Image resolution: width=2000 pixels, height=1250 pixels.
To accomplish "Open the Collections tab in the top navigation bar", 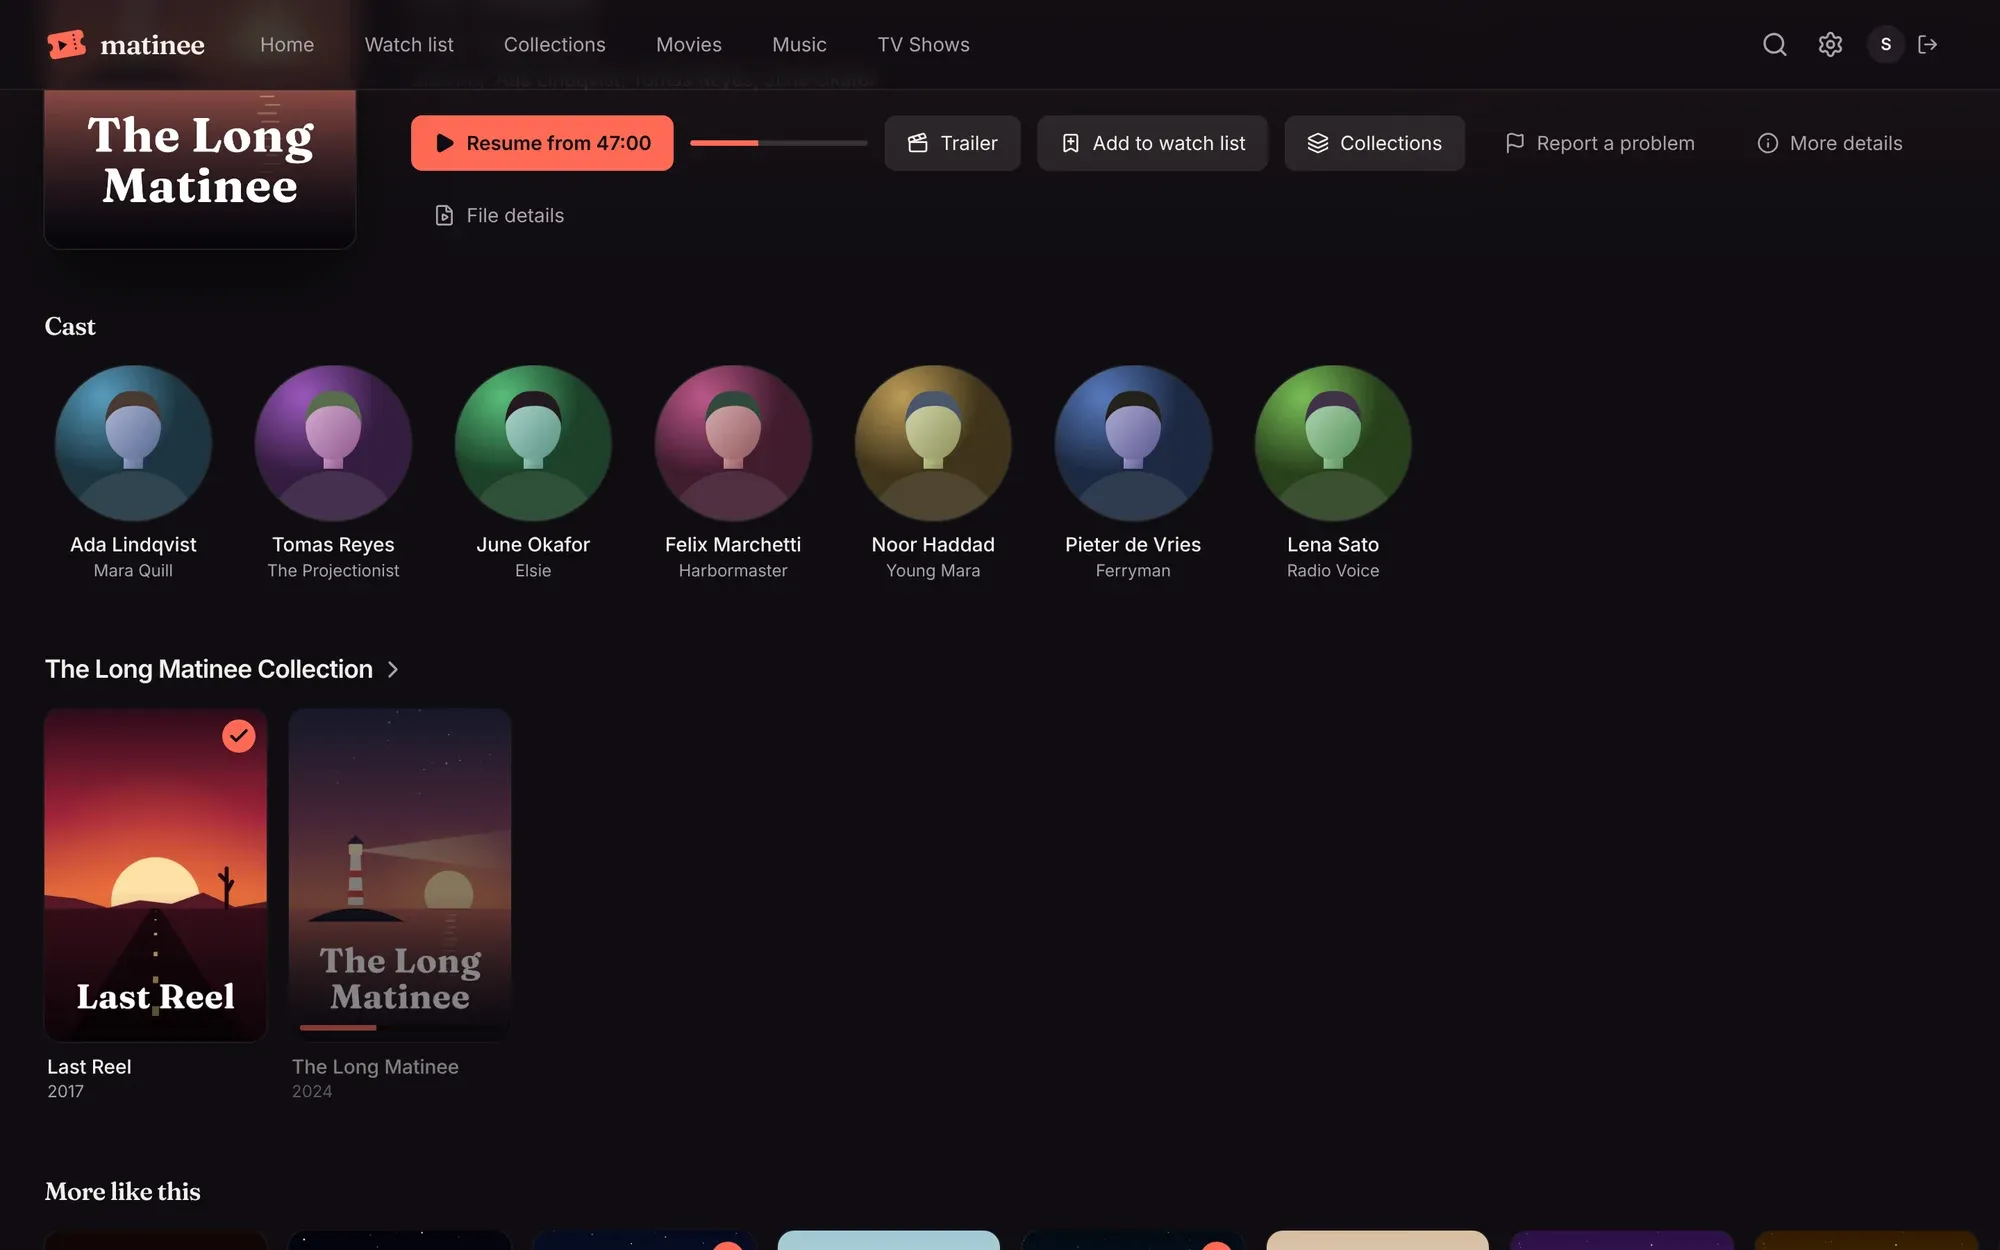I will (x=555, y=44).
